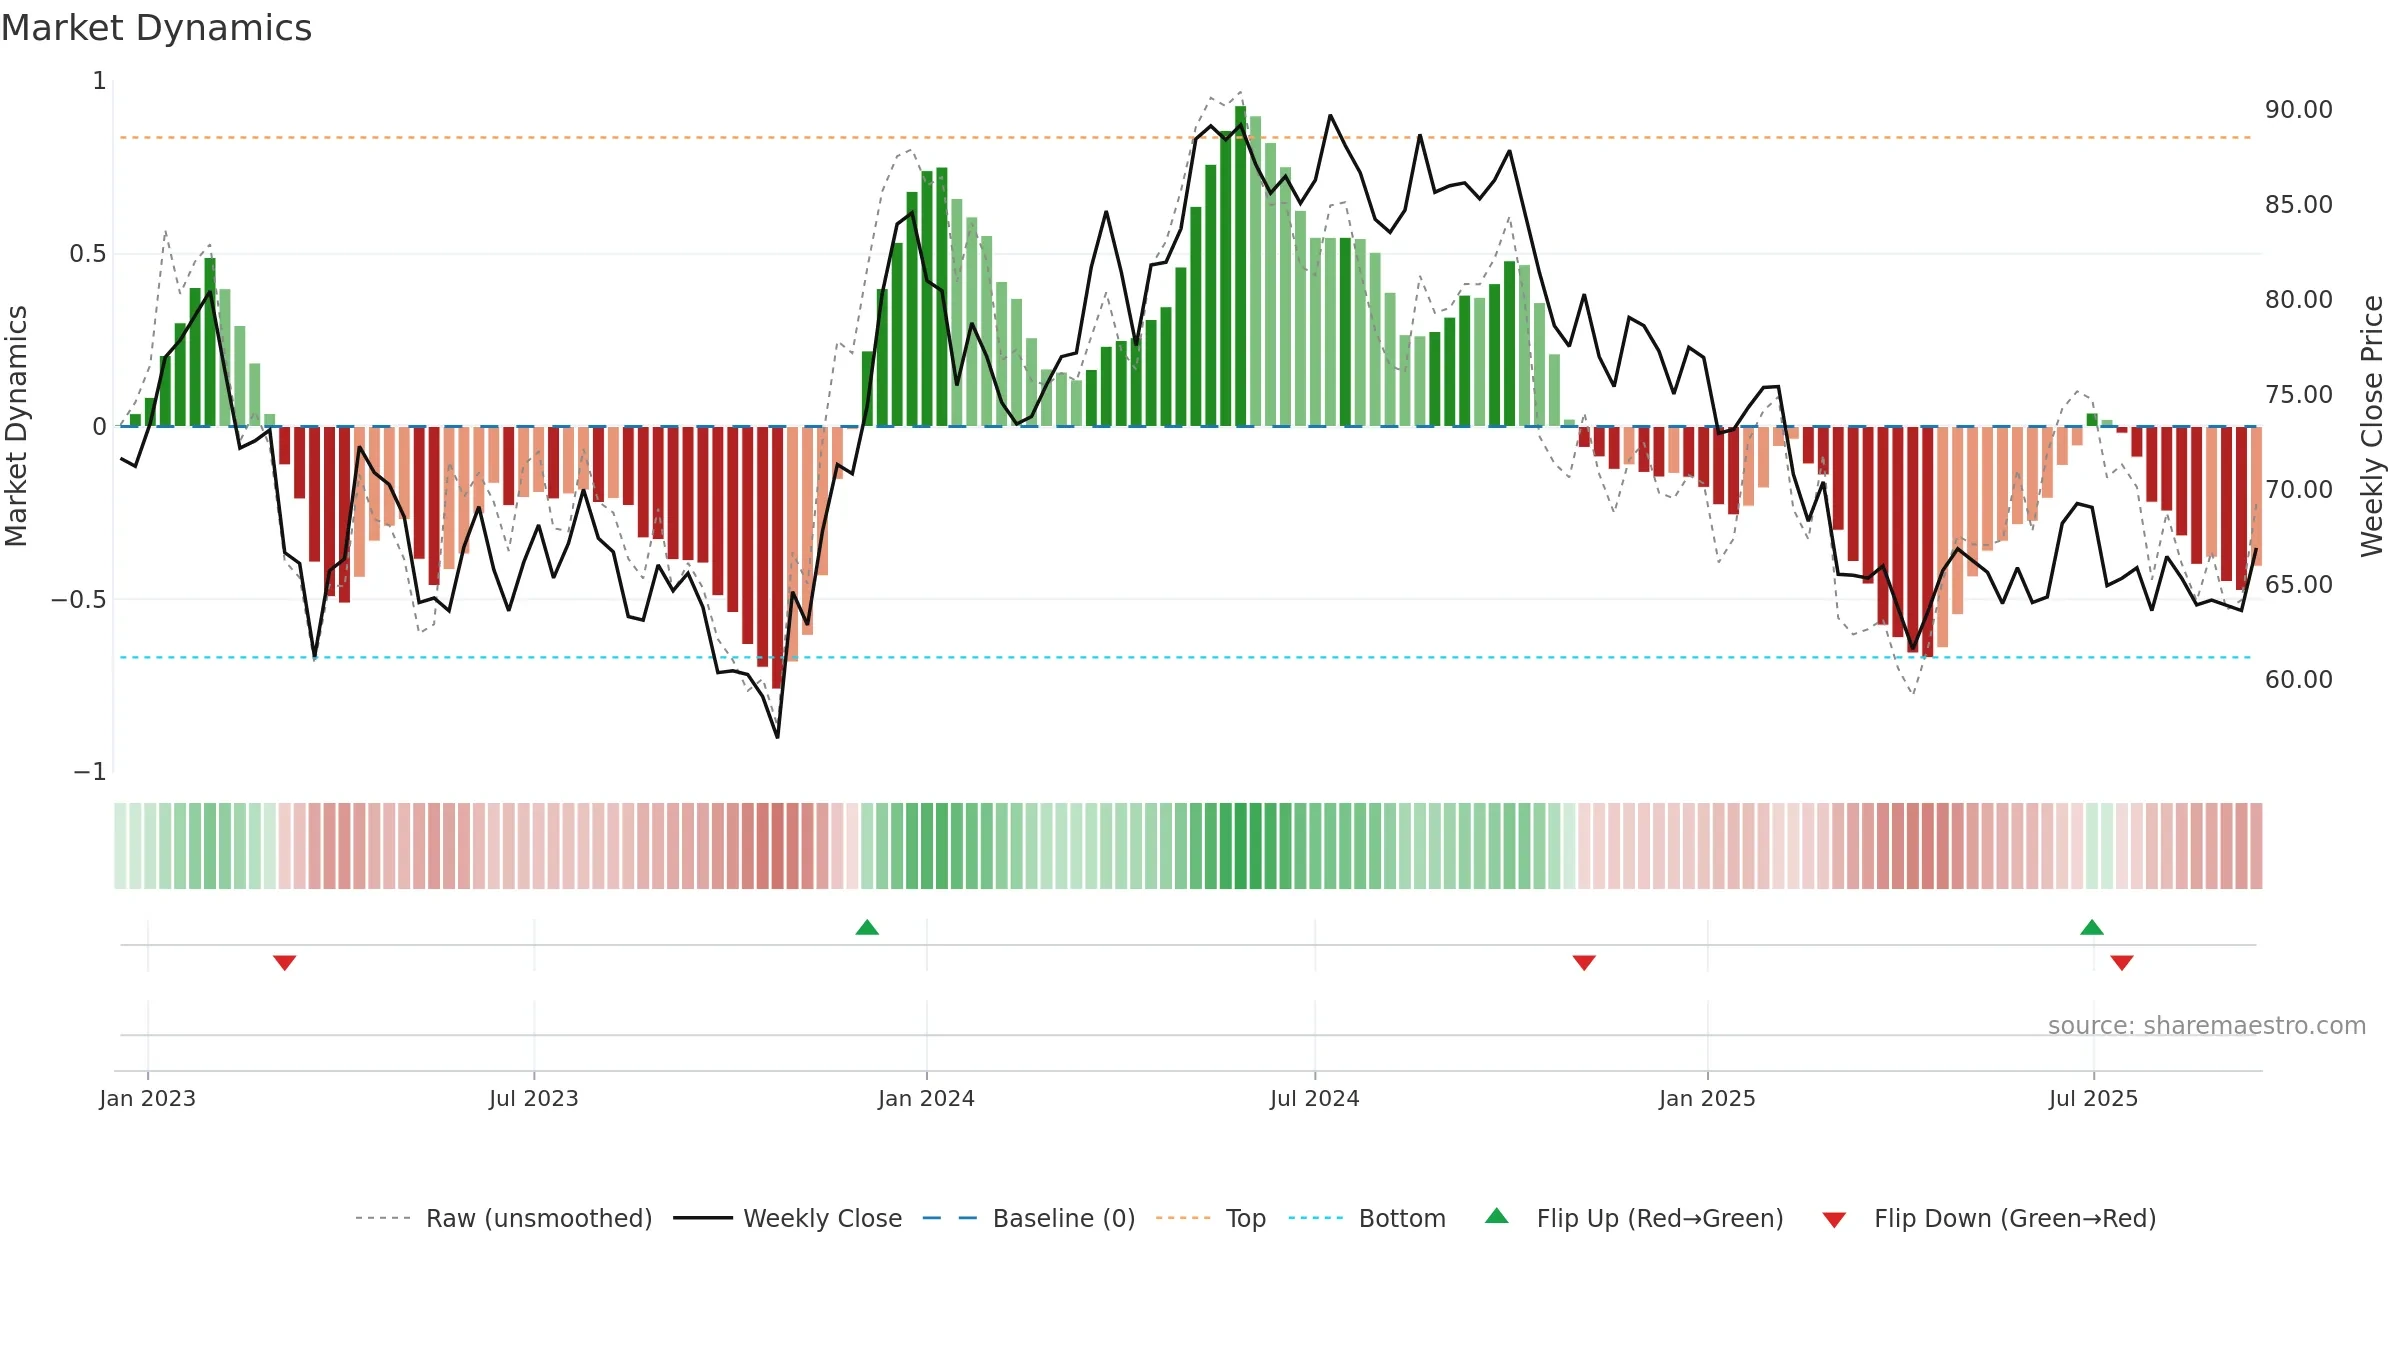Click the 0 left axis tick label
Viewport: 2400px width, 1350px height.
coord(99,427)
